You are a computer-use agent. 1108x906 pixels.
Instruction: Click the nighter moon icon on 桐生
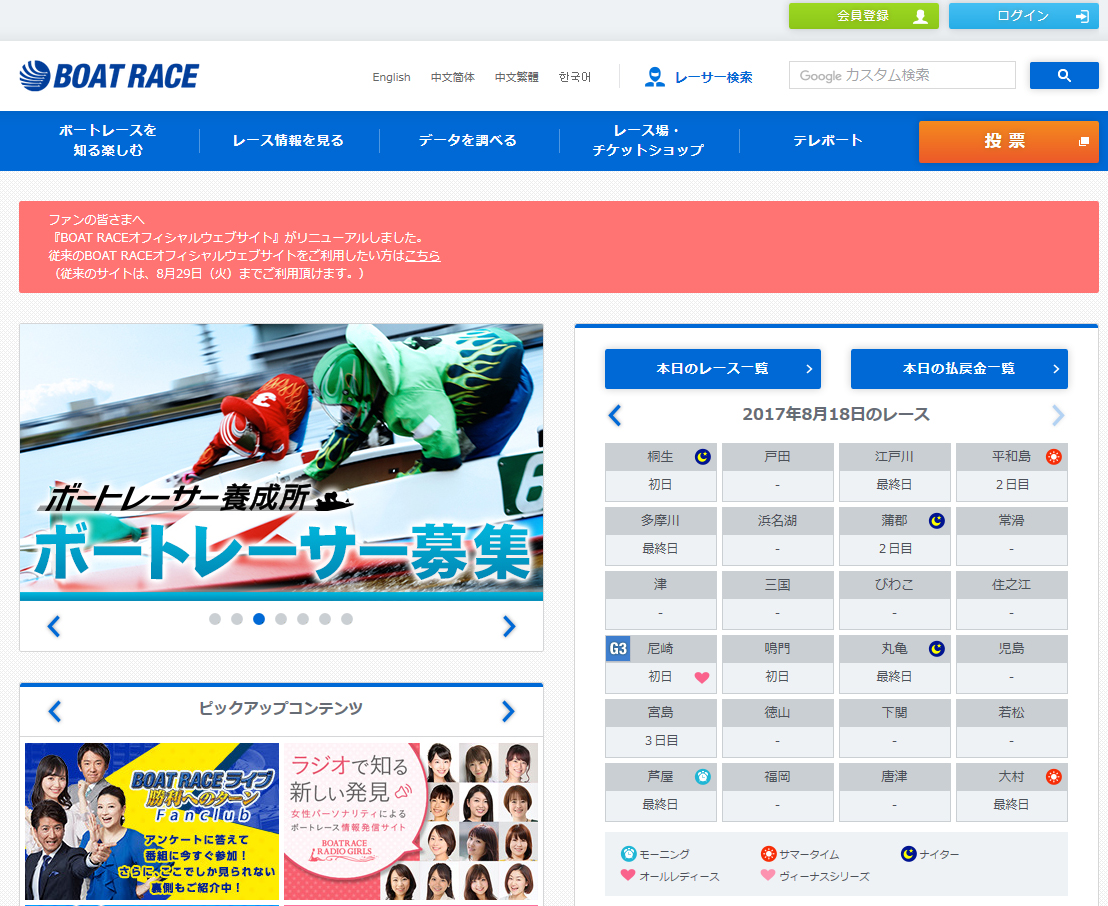point(702,457)
